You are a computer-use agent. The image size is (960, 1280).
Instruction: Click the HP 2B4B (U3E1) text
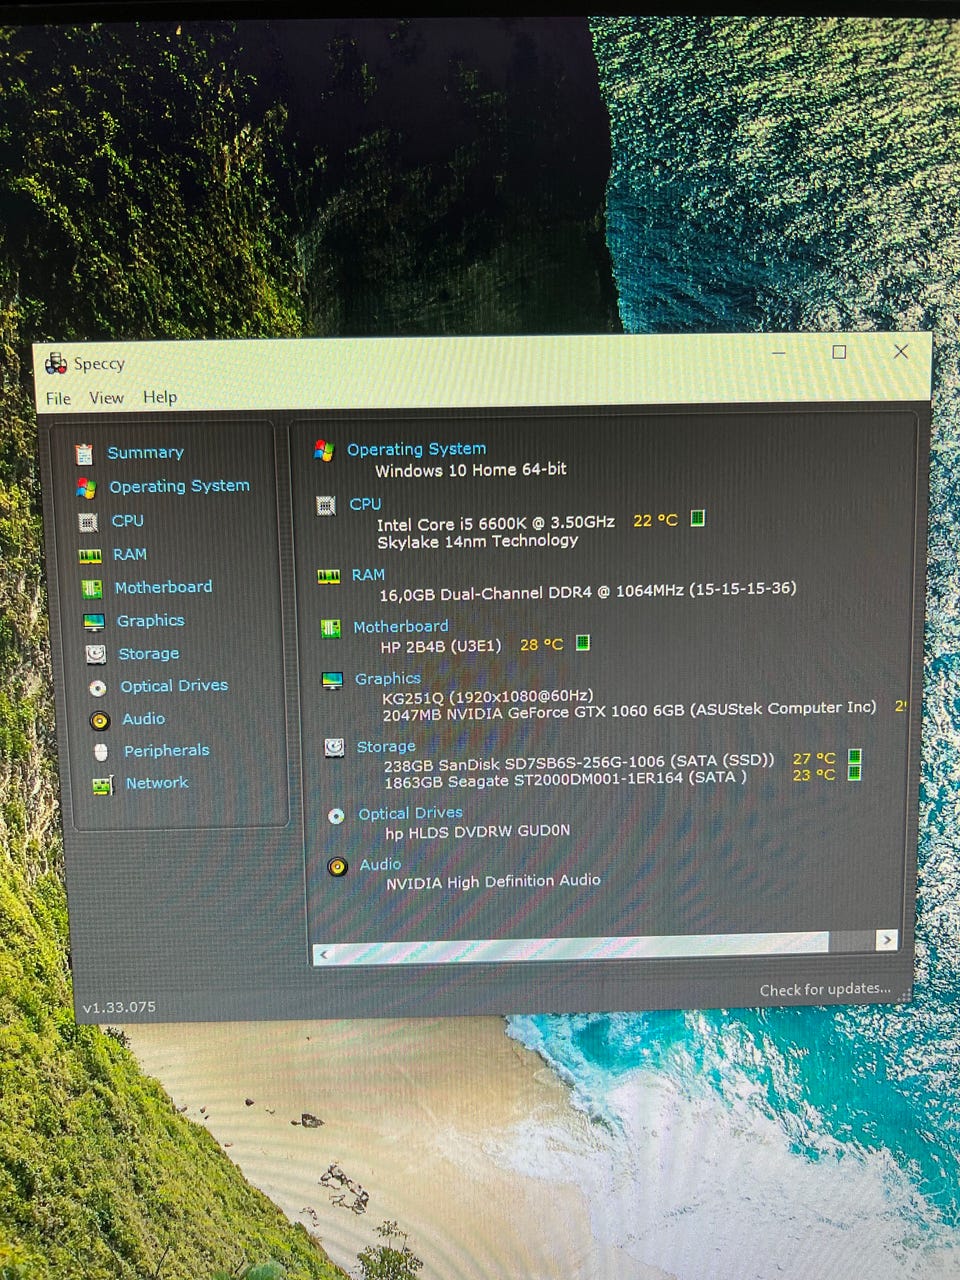point(441,646)
